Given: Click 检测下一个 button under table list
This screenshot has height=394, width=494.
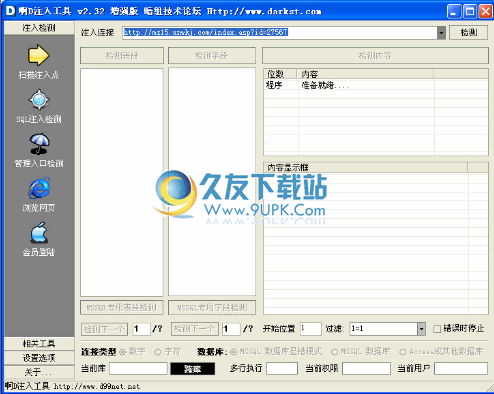Looking at the screenshot, I should click(104, 329).
